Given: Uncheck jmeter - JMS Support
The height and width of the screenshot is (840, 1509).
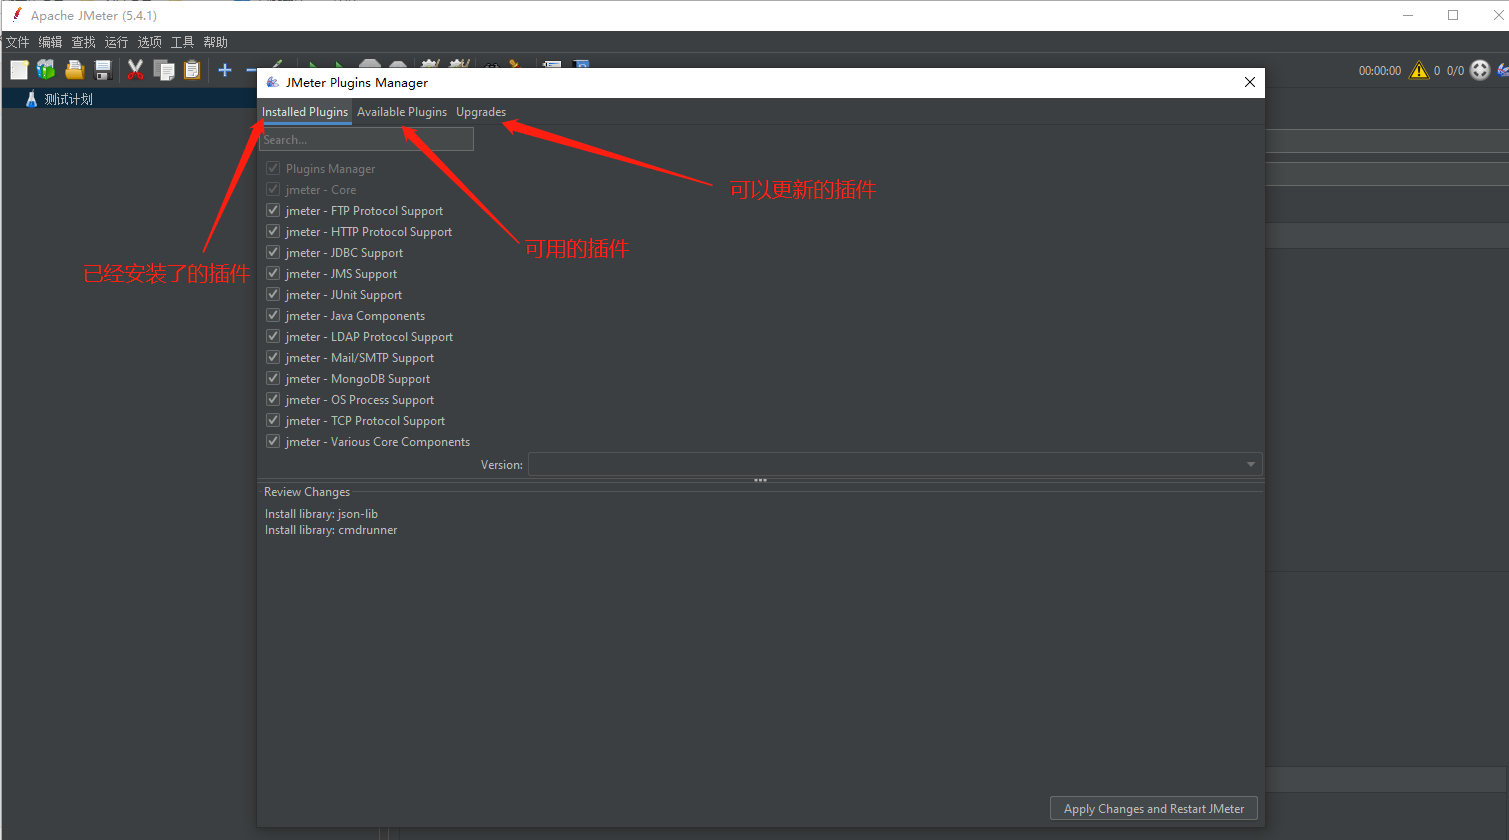Looking at the screenshot, I should pos(273,273).
